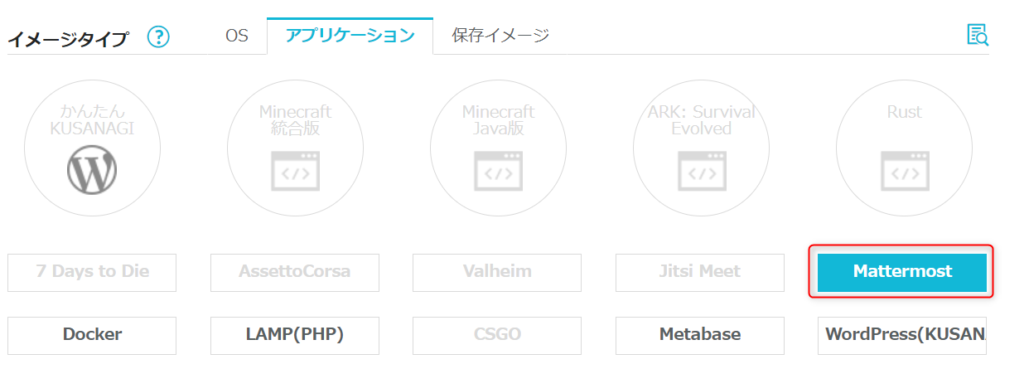Choose the Valheim application
Image resolution: width=1024 pixels, height=369 pixels.
click(497, 272)
